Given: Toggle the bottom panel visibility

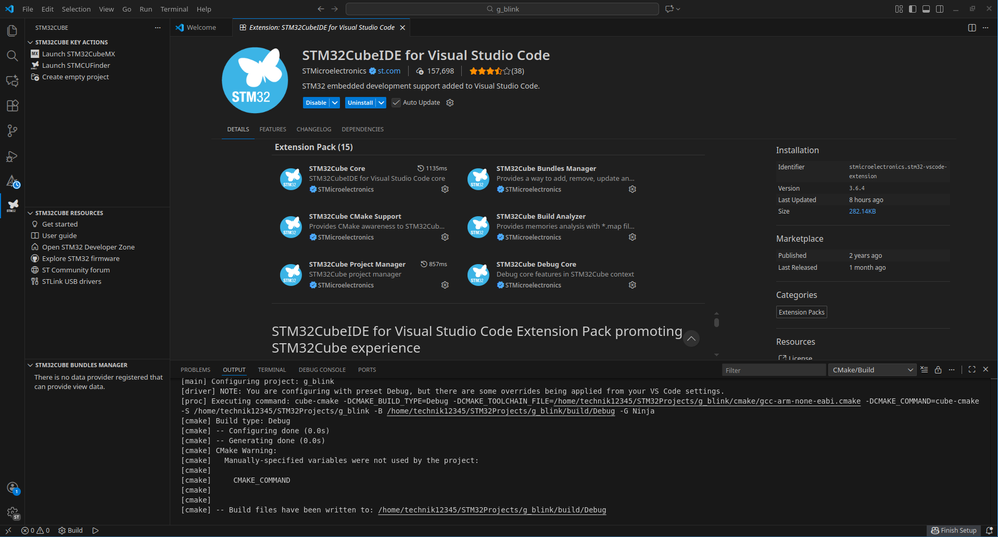Looking at the screenshot, I should 926,9.
